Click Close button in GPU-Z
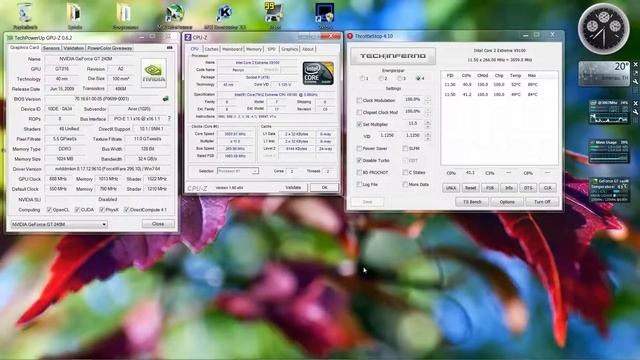The image size is (640, 360). point(158,224)
